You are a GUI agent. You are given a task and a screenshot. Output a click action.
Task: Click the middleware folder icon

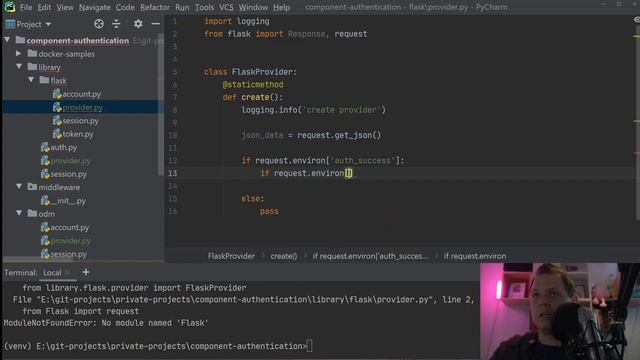(x=32, y=187)
